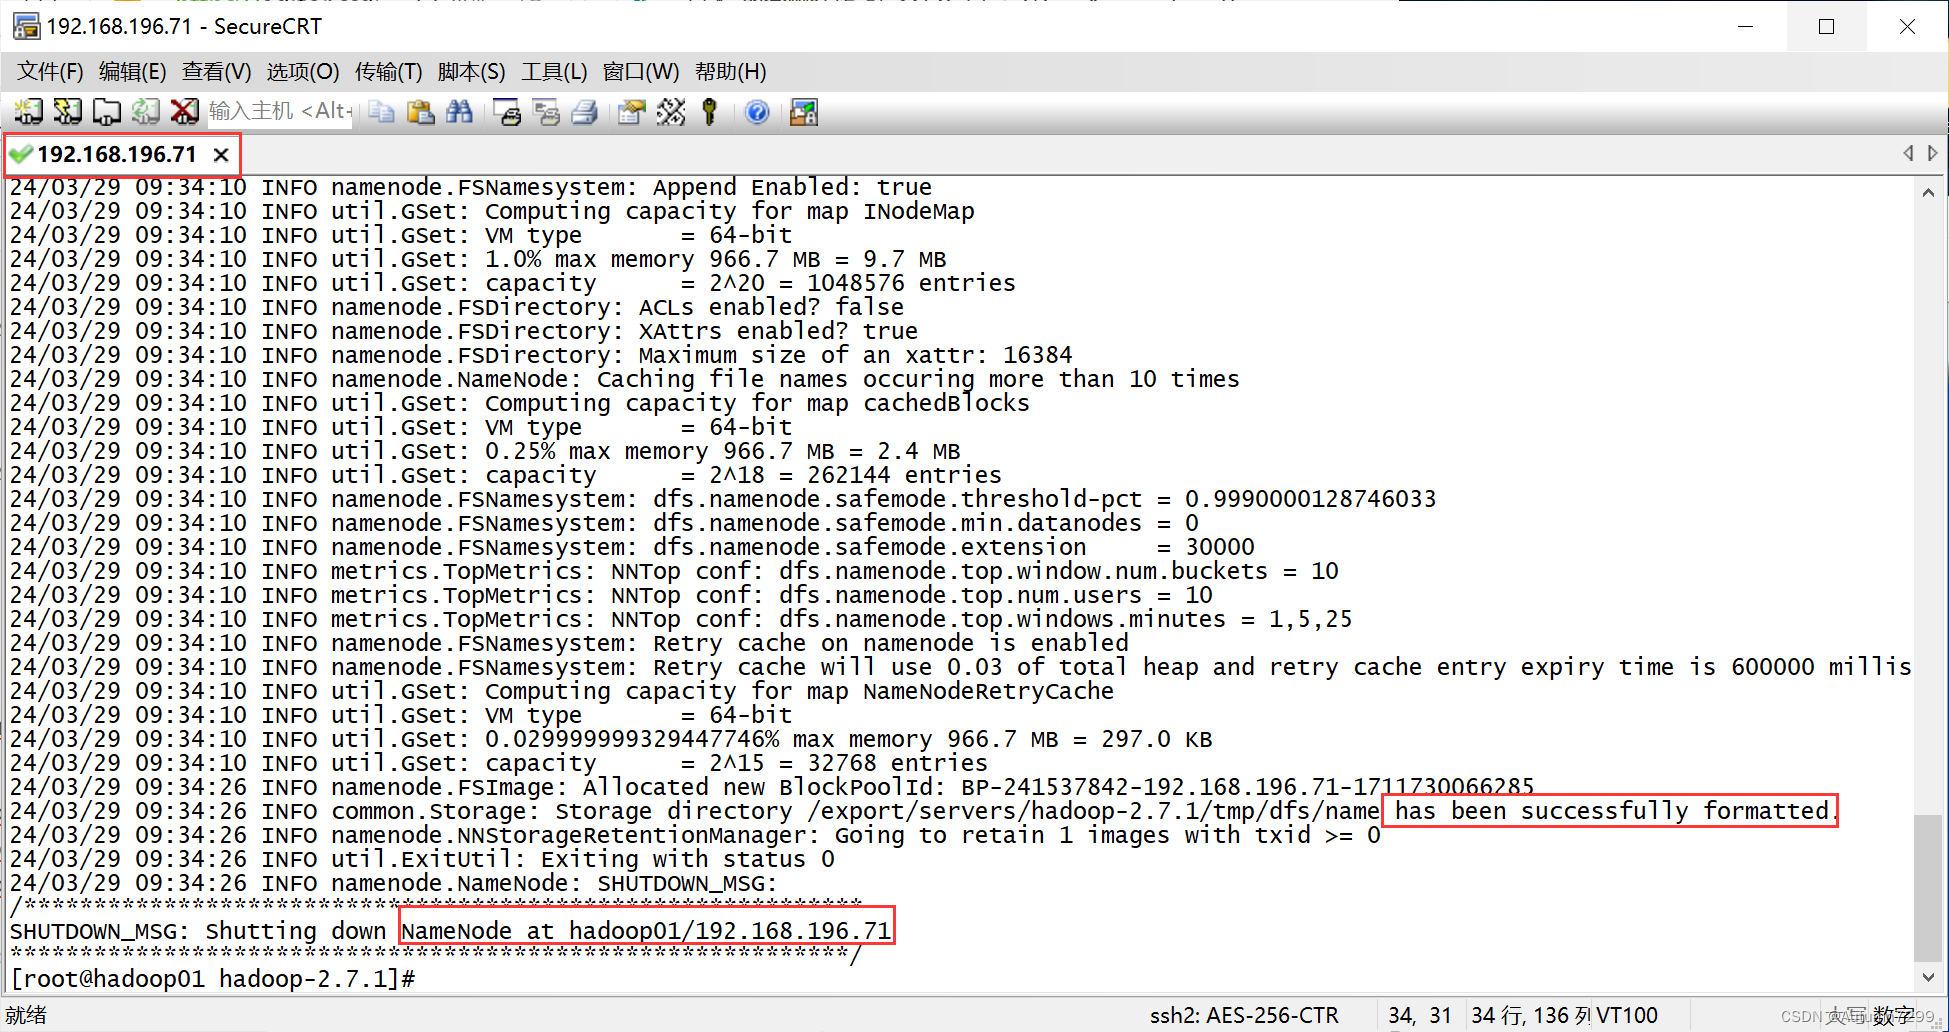The height and width of the screenshot is (1032, 1949).
Task: Click the 'ACLs enabled? false' log line
Action: click(x=457, y=307)
